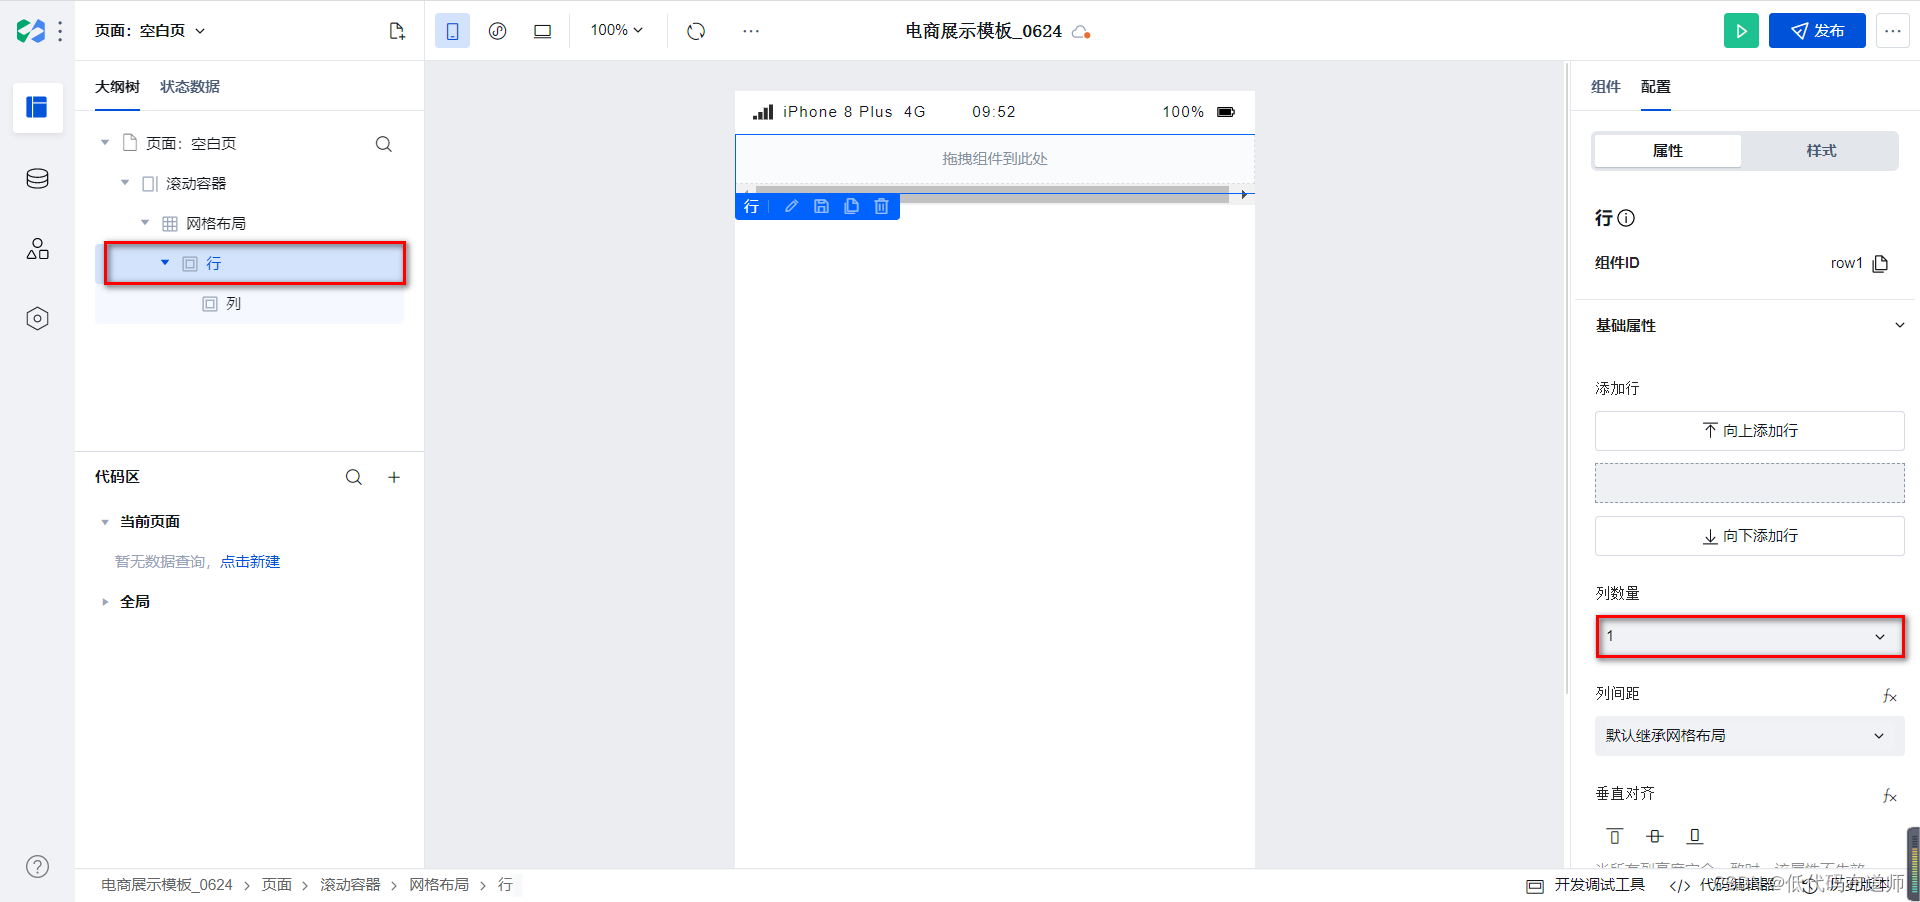Collapse the 页面: 空白页 tree node
This screenshot has width=1920, height=902.
(x=105, y=143)
